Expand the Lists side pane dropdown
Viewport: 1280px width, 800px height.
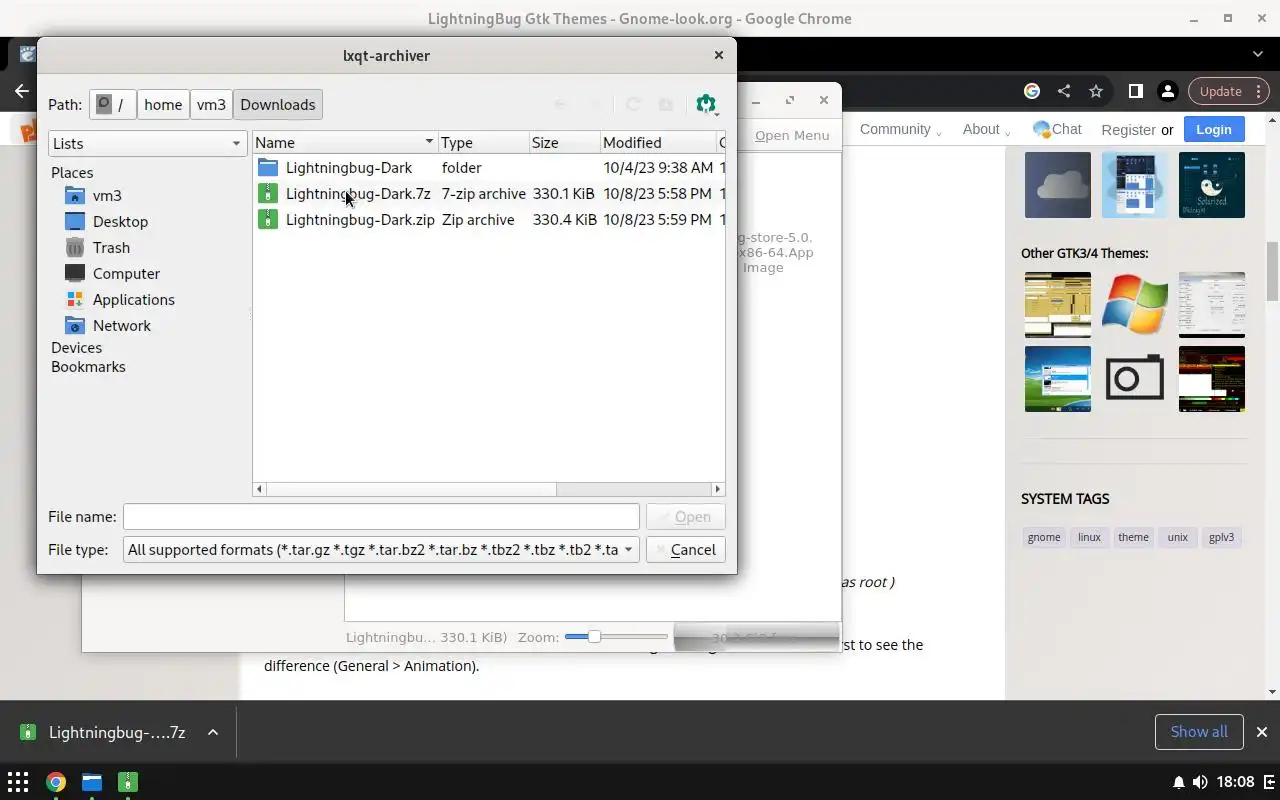click(147, 143)
